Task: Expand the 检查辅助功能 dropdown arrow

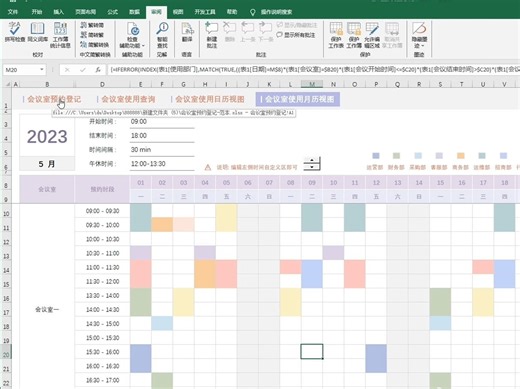Action: point(143,46)
